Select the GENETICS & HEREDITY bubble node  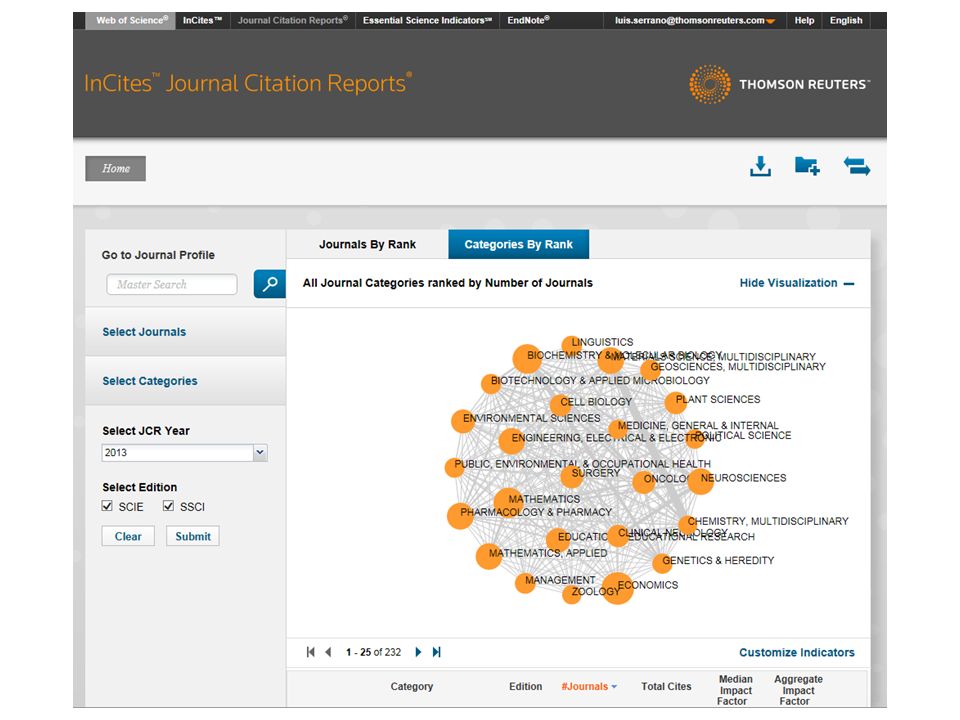coord(662,563)
